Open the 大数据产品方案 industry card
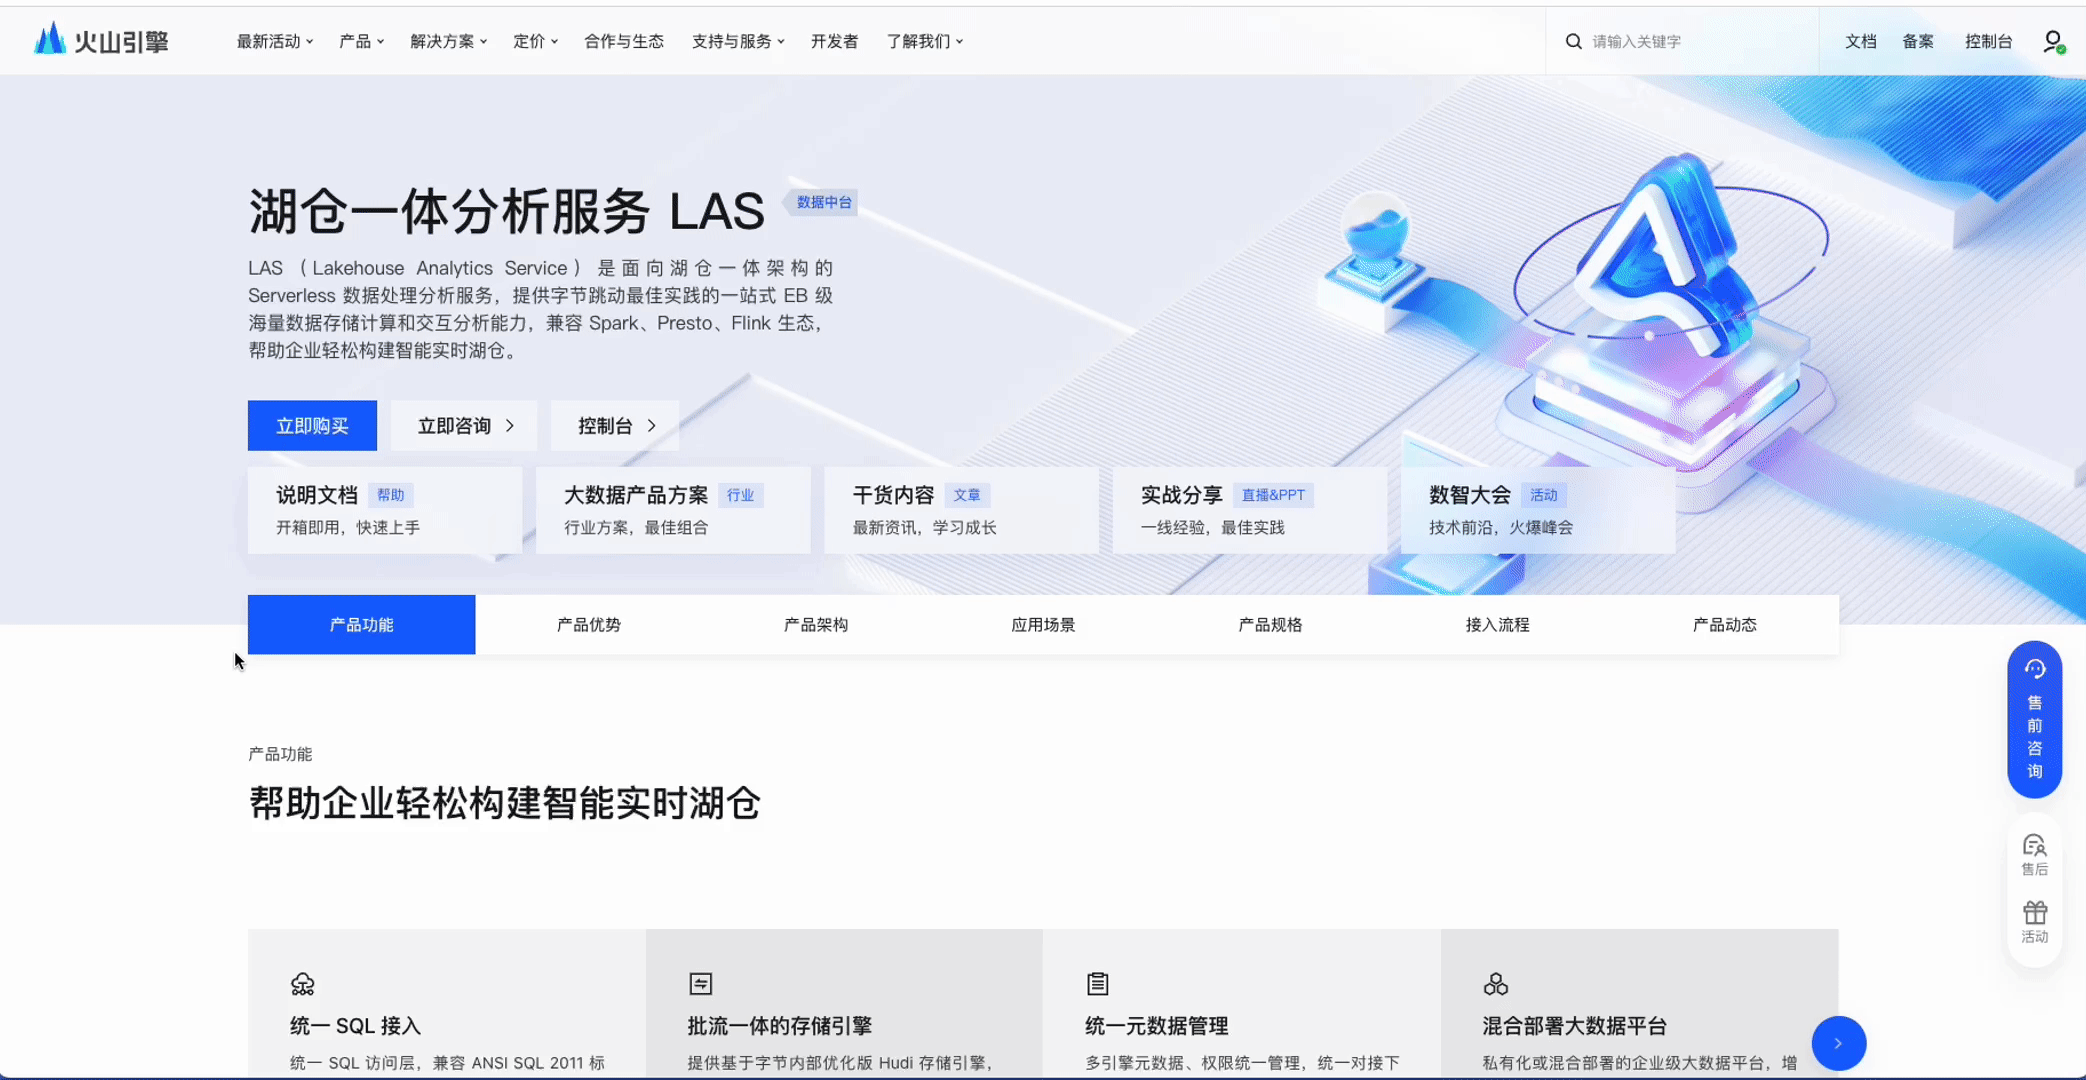Image resolution: width=2086 pixels, height=1080 pixels. click(x=673, y=510)
